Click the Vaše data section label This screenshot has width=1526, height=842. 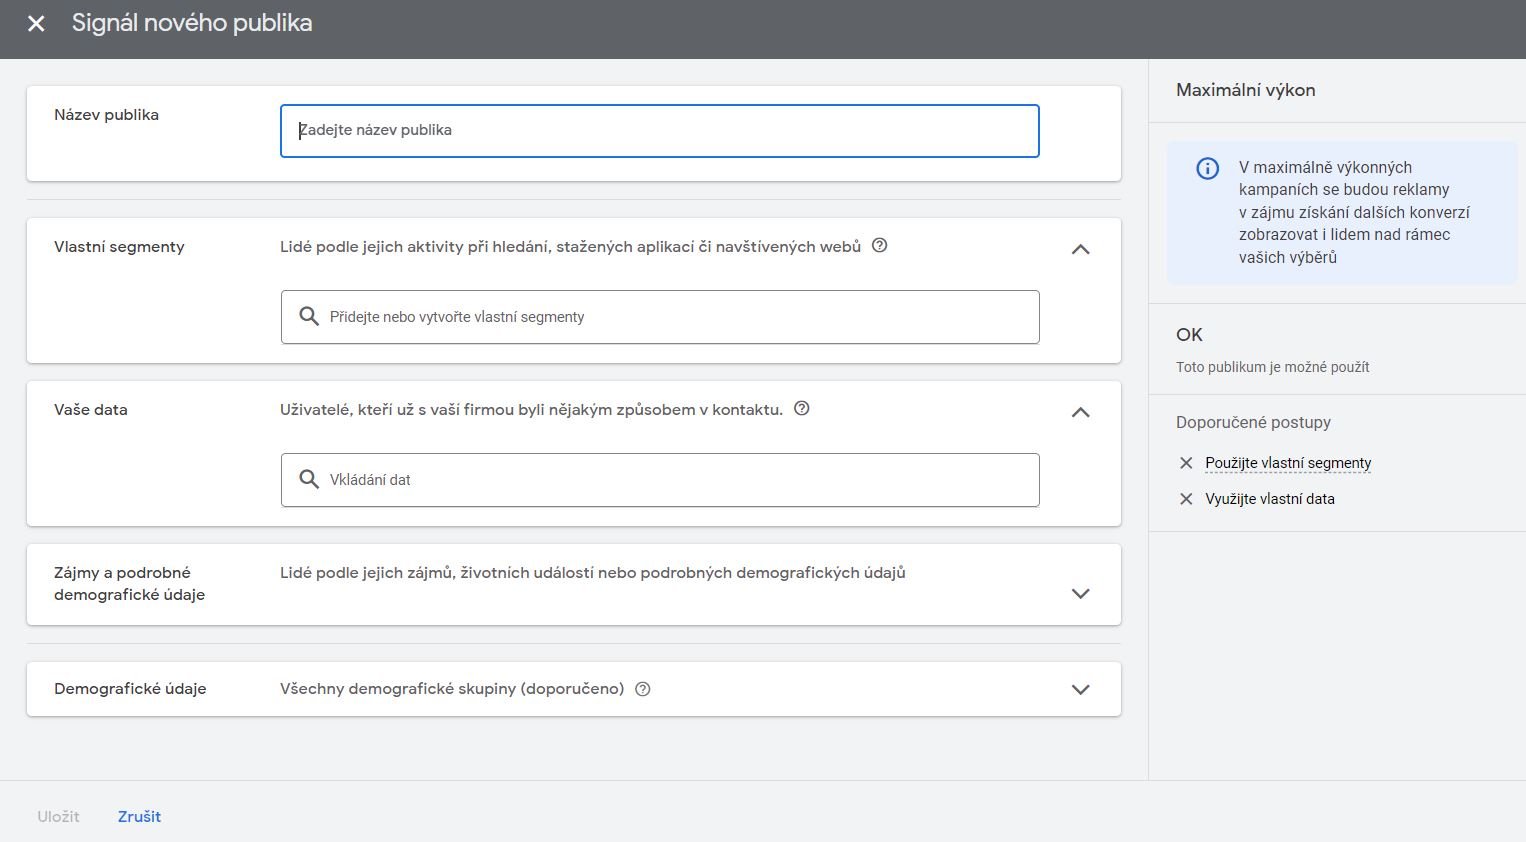91,410
